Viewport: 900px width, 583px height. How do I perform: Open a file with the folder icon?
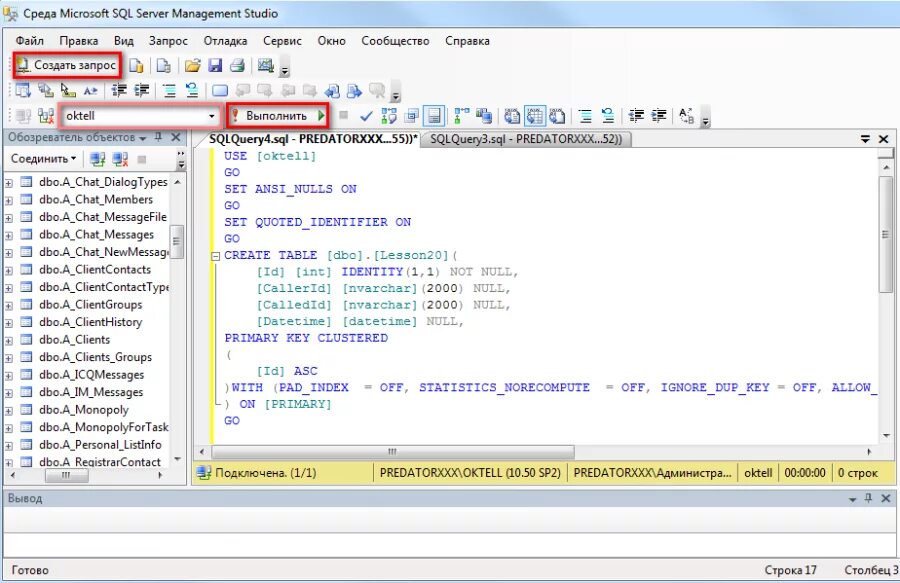(192, 65)
